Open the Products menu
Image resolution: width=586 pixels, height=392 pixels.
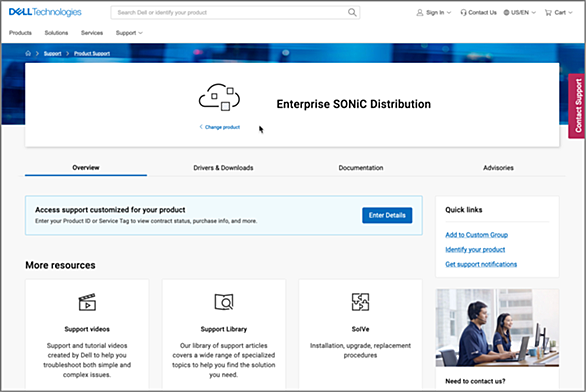[x=20, y=33]
